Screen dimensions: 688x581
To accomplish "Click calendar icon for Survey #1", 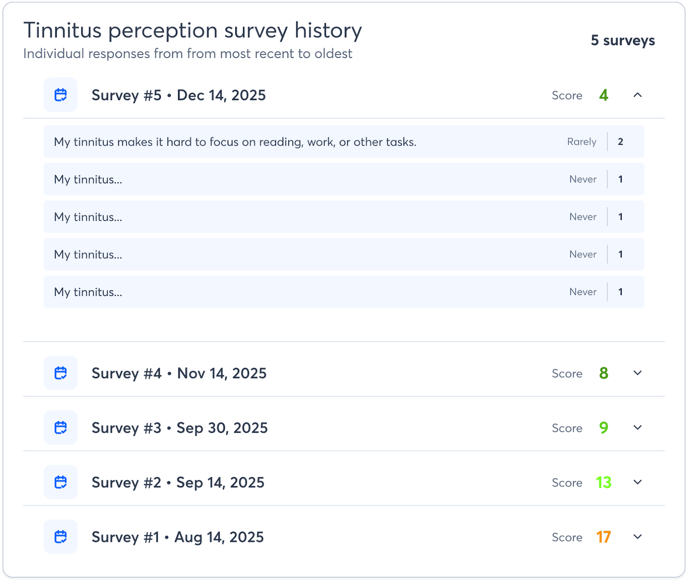I will coord(60,537).
